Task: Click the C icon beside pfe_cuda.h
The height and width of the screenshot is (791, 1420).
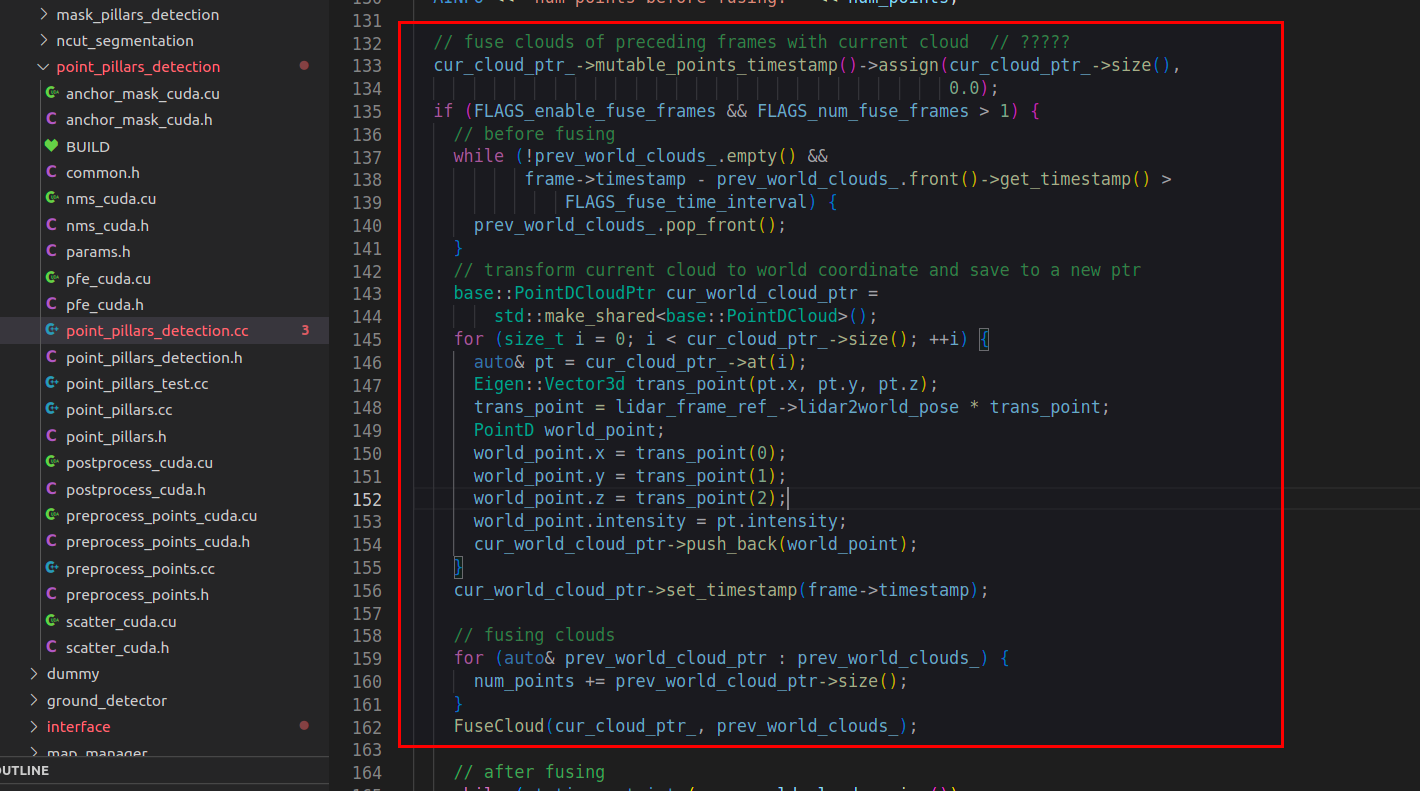Action: [x=52, y=304]
